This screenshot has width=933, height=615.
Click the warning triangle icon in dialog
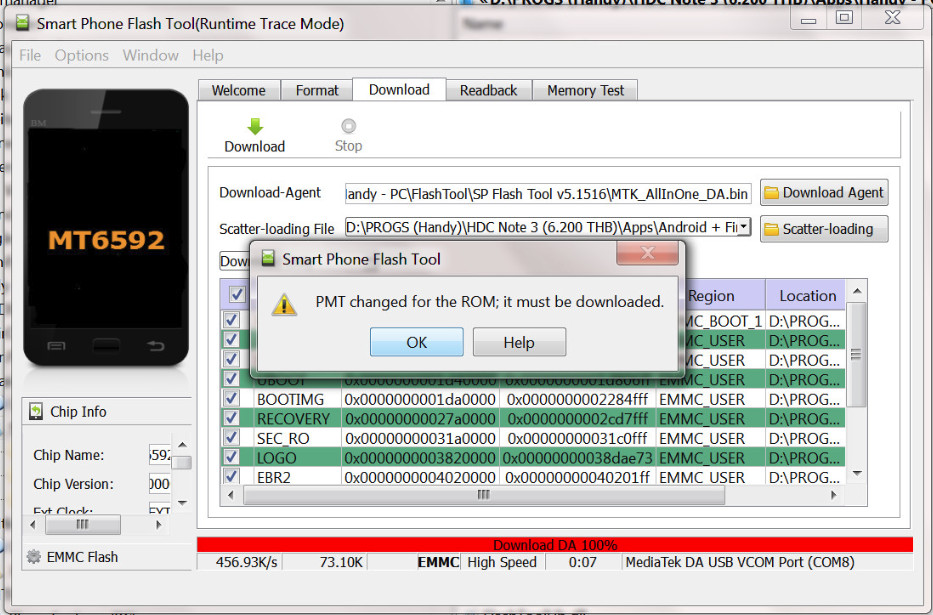(285, 304)
